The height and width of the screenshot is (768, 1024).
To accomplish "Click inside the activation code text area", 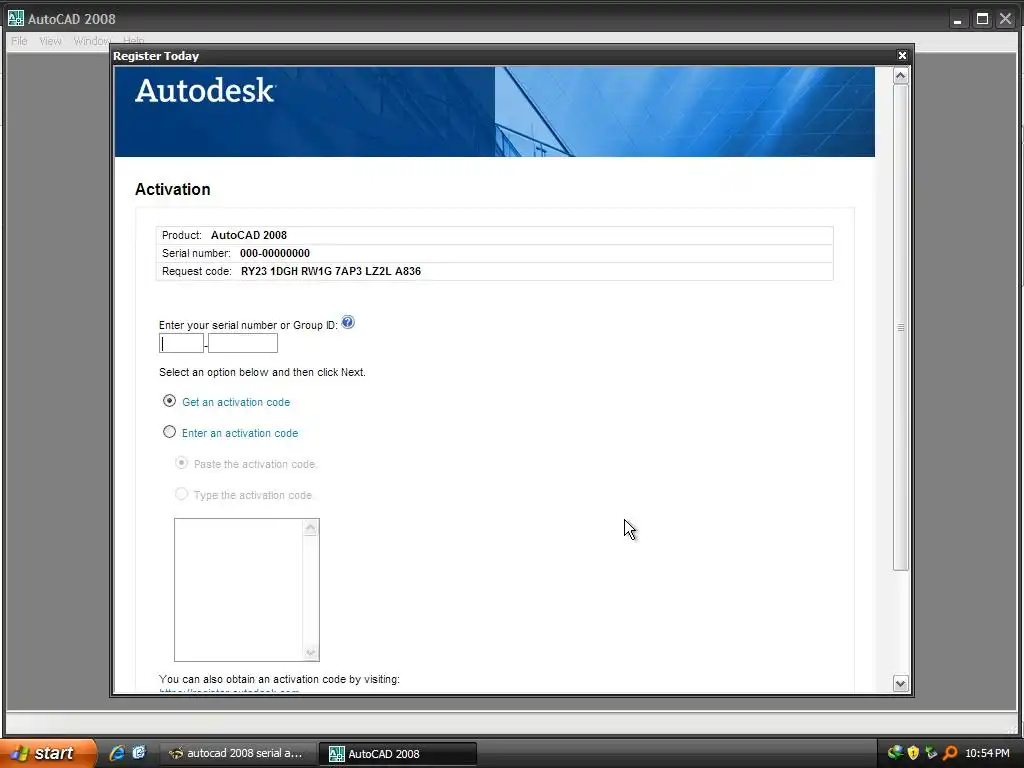I will pyautogui.click(x=238, y=590).
